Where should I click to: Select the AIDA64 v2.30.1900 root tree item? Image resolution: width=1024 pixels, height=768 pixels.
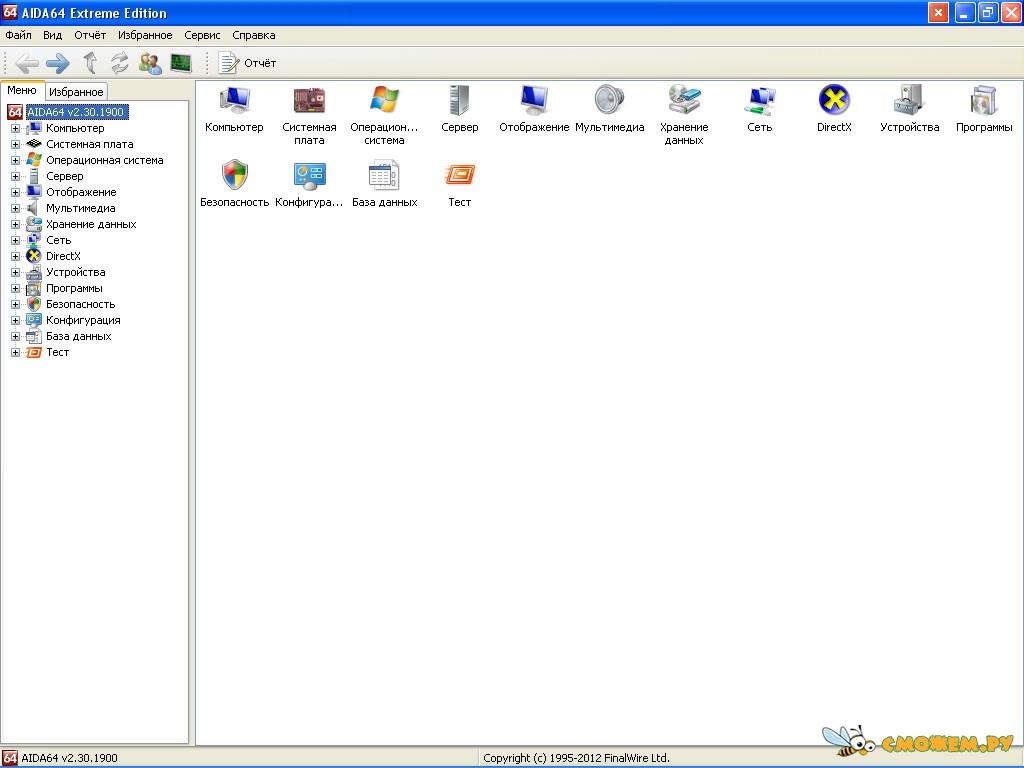[x=75, y=112]
